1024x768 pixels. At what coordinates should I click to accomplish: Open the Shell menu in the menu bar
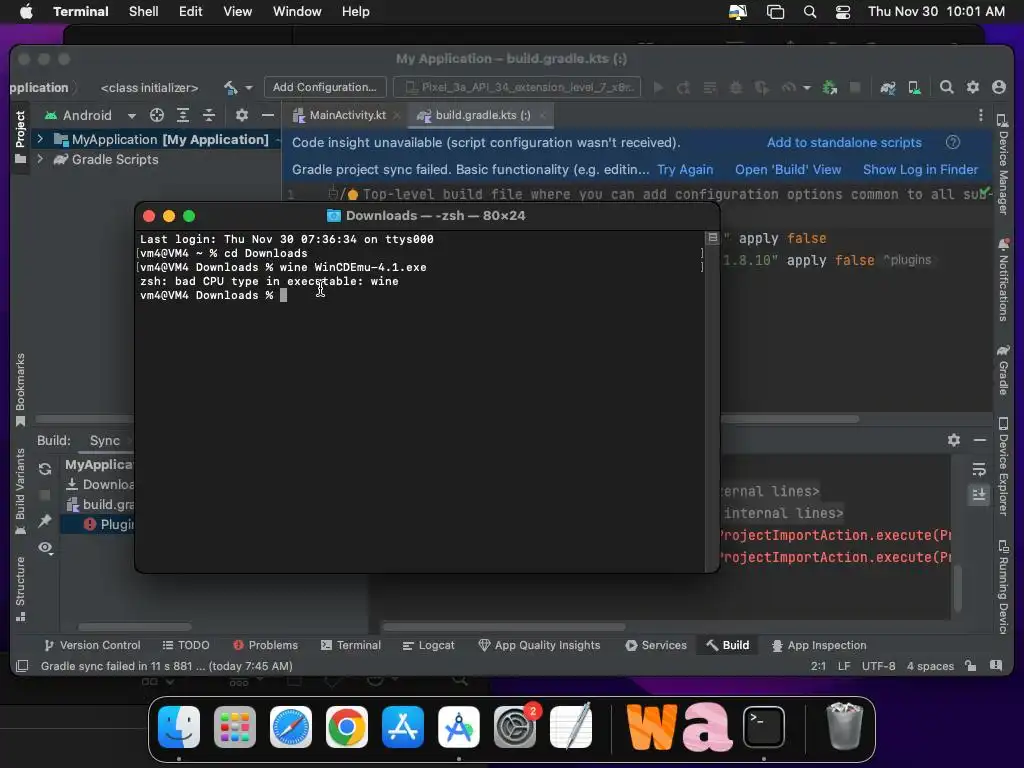144,12
